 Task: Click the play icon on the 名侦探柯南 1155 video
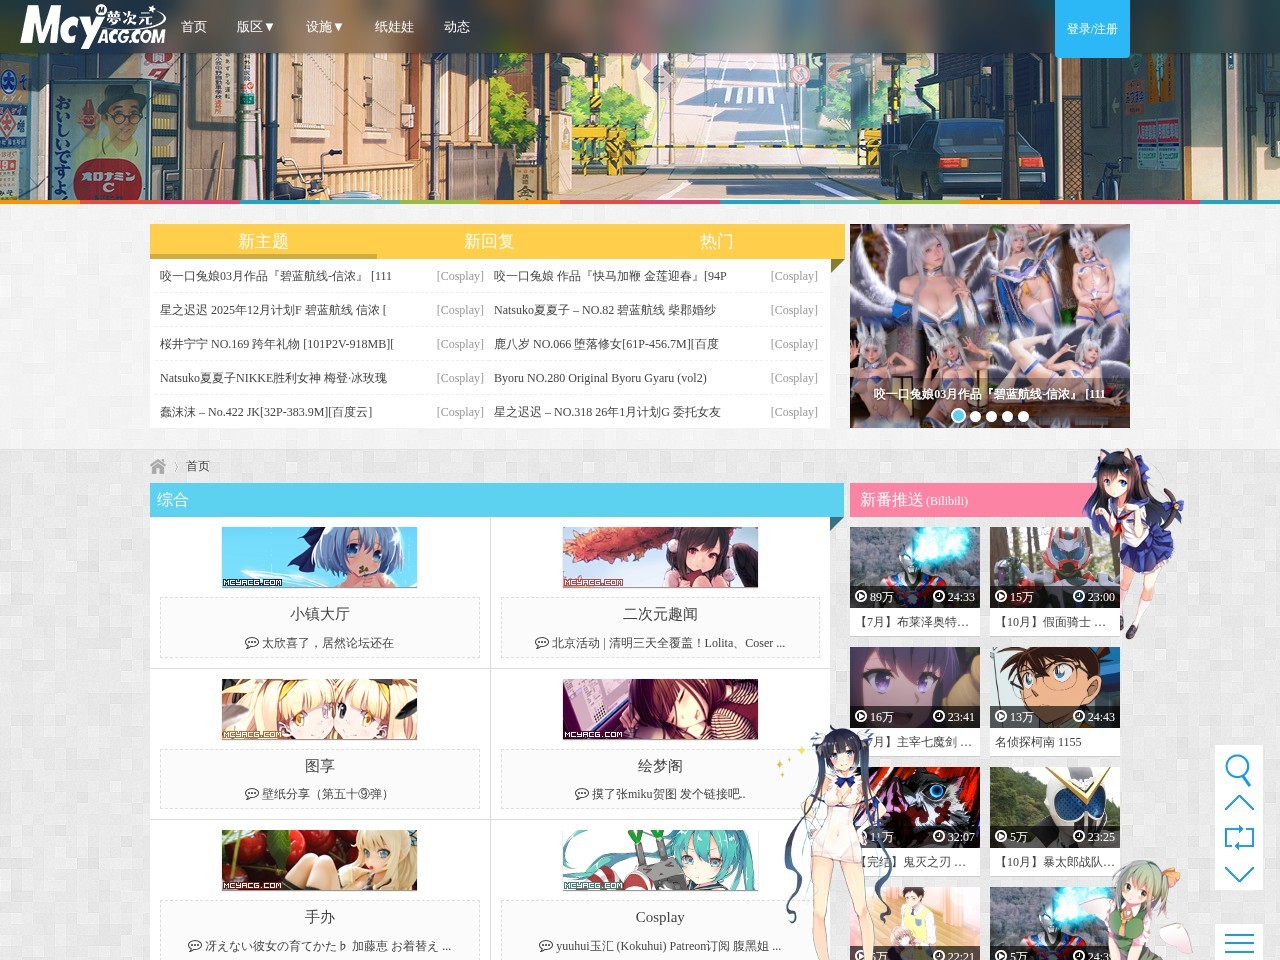coord(1001,717)
